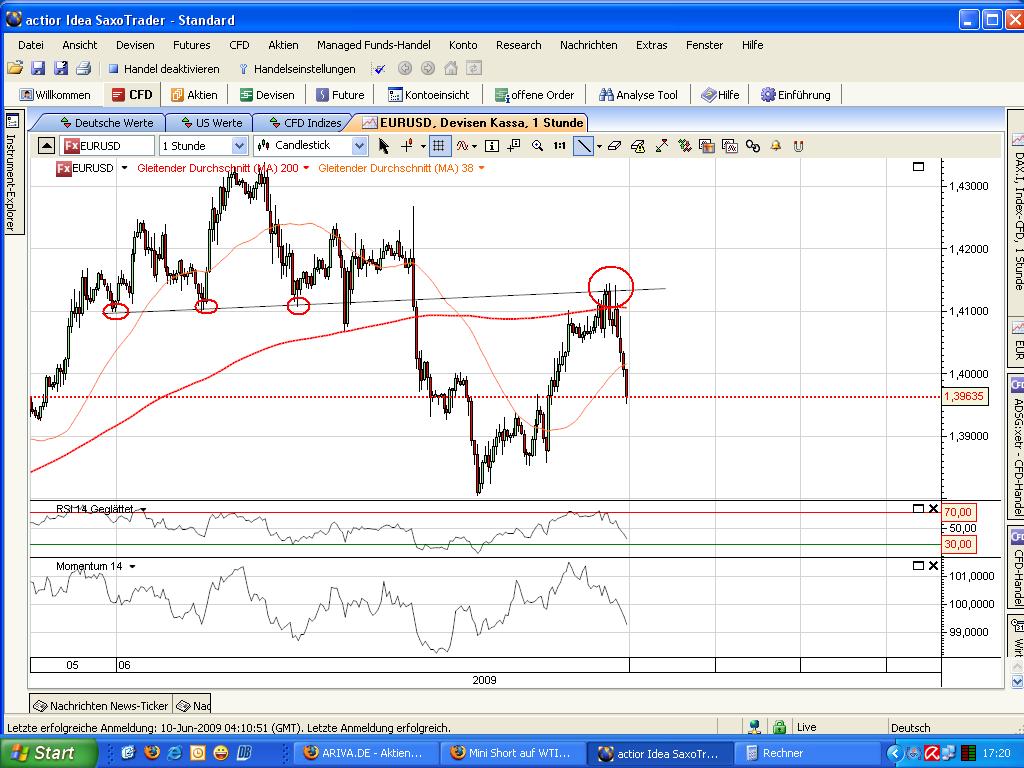
Task: Activate the crosshair cursor tool
Action: [x=405, y=146]
